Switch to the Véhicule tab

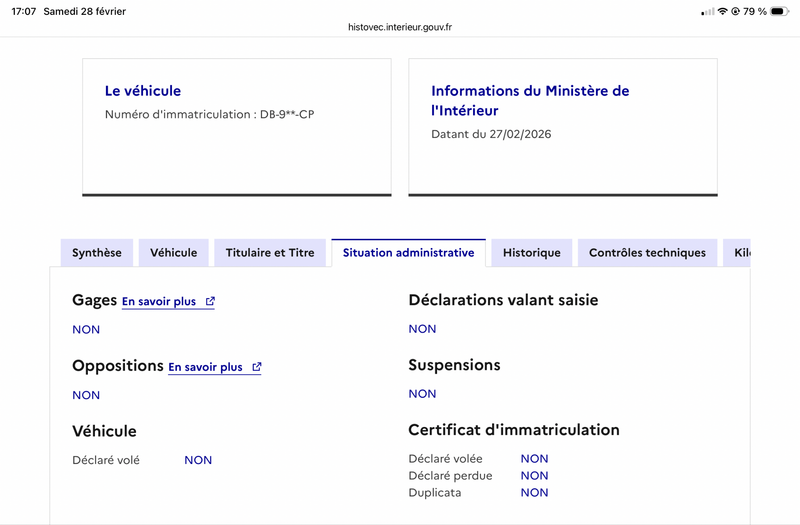point(174,253)
